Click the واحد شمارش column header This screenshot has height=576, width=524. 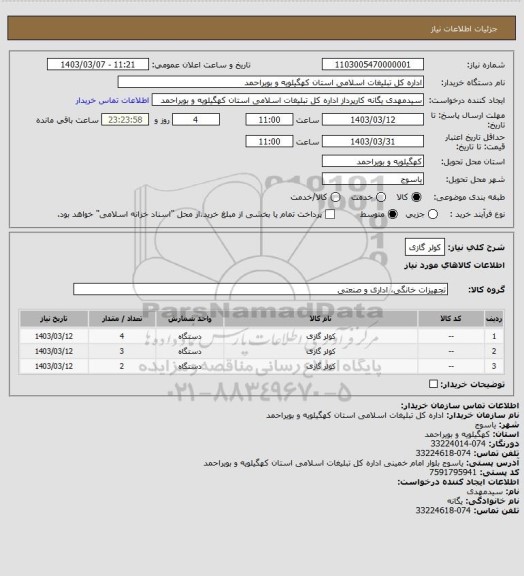click(x=190, y=318)
